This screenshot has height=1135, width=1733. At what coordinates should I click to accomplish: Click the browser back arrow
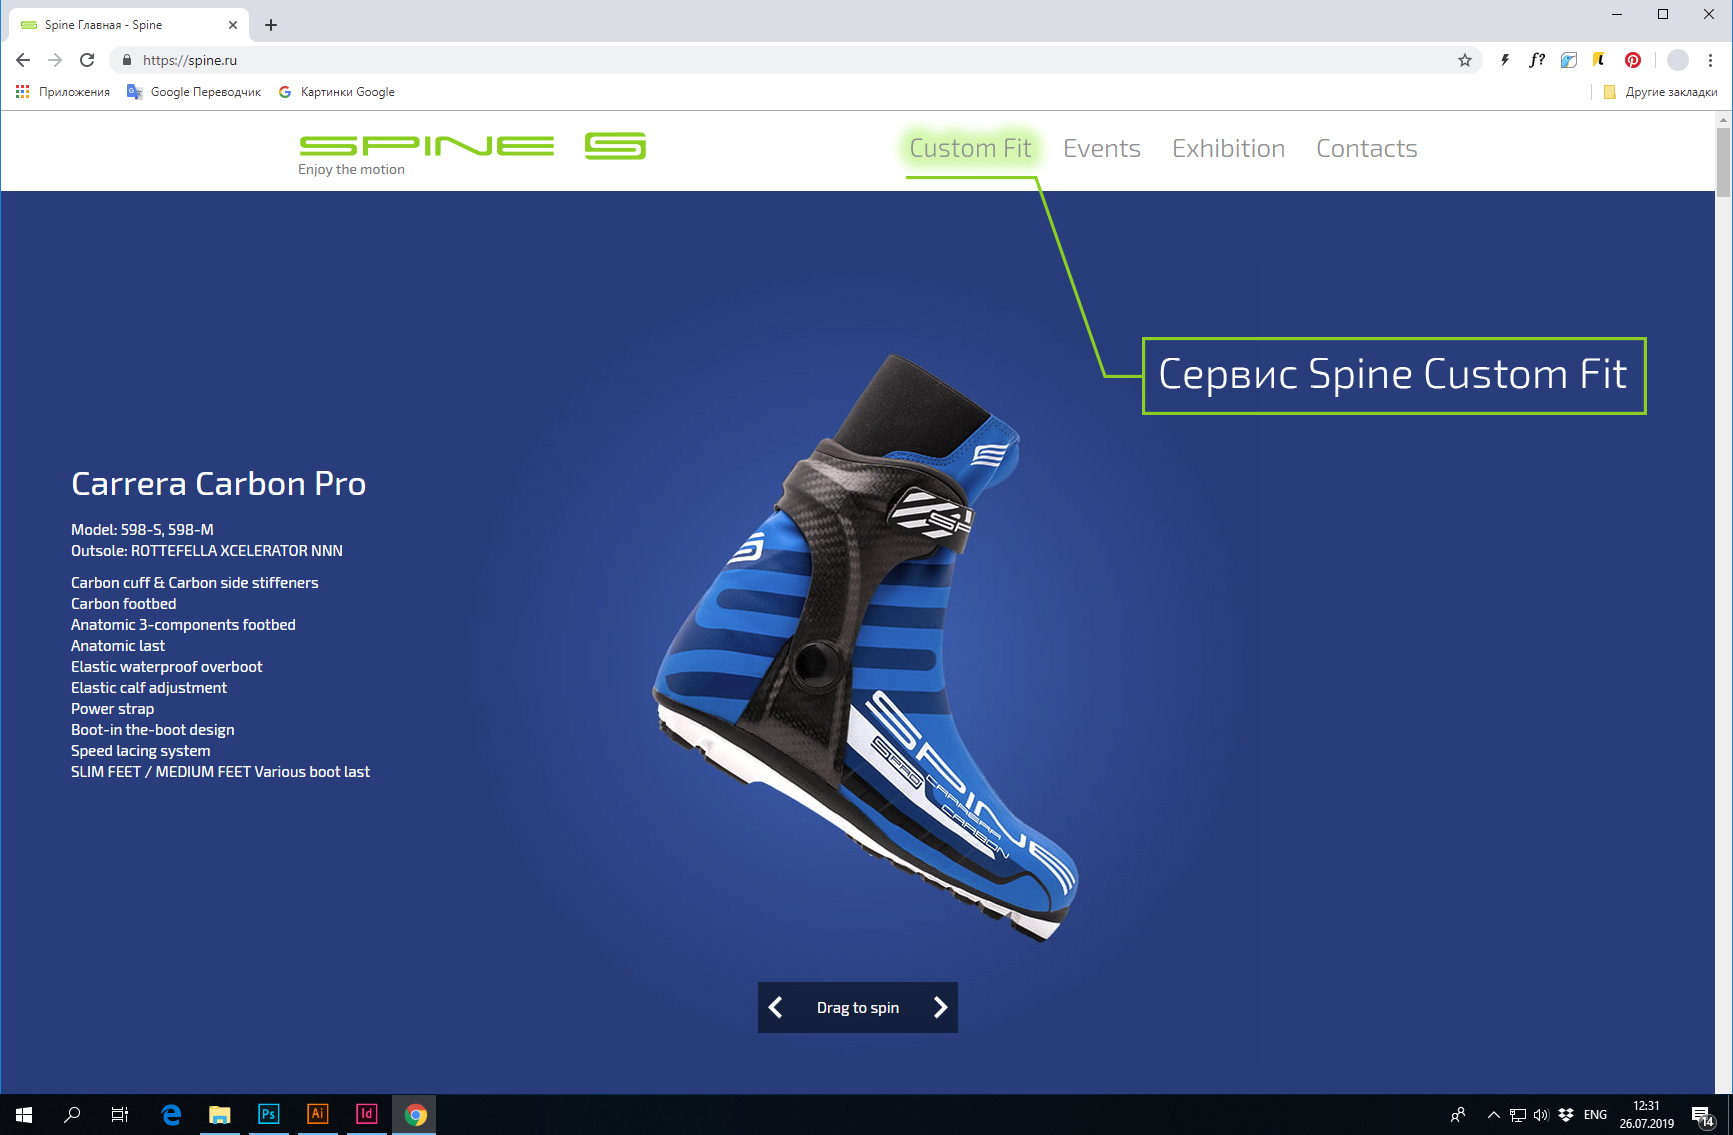[x=23, y=60]
